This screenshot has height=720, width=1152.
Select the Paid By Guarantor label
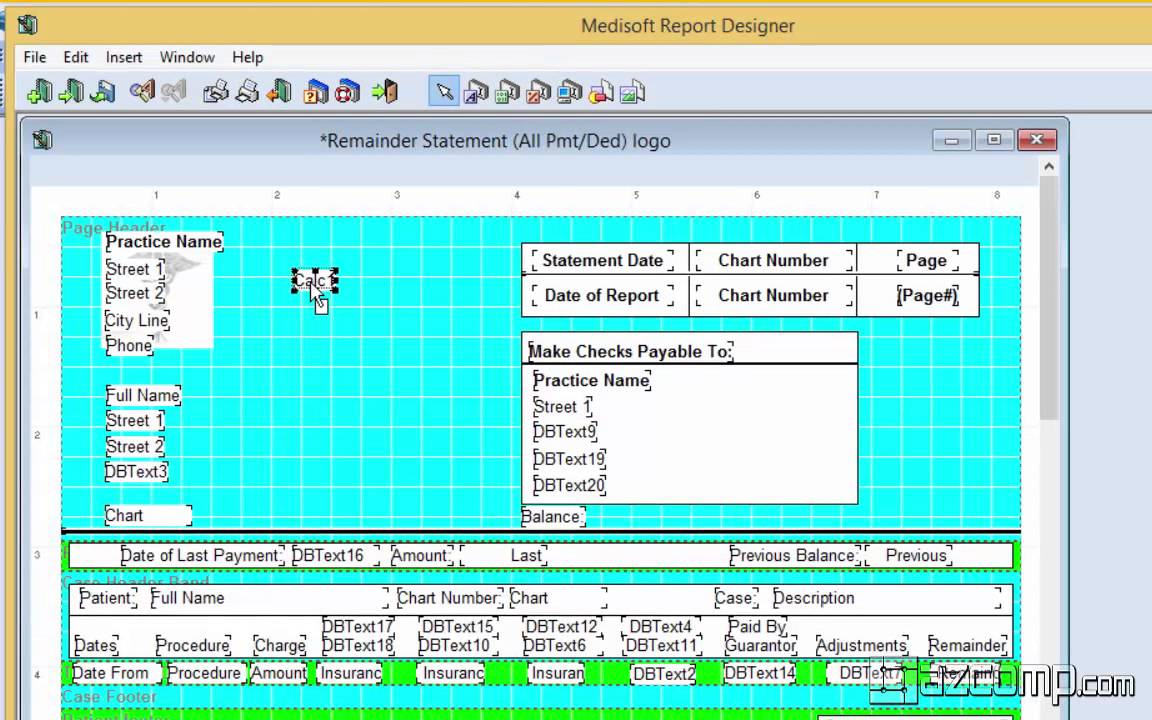[760, 636]
